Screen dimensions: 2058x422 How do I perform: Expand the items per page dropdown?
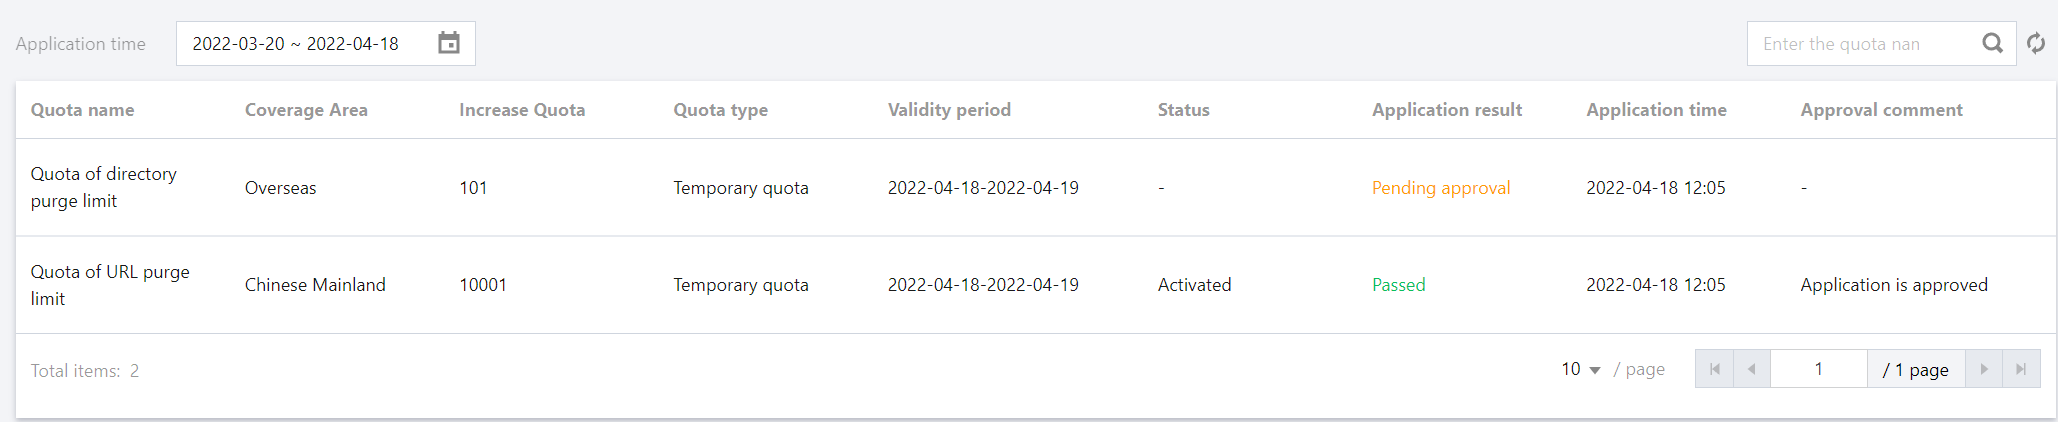click(1581, 369)
